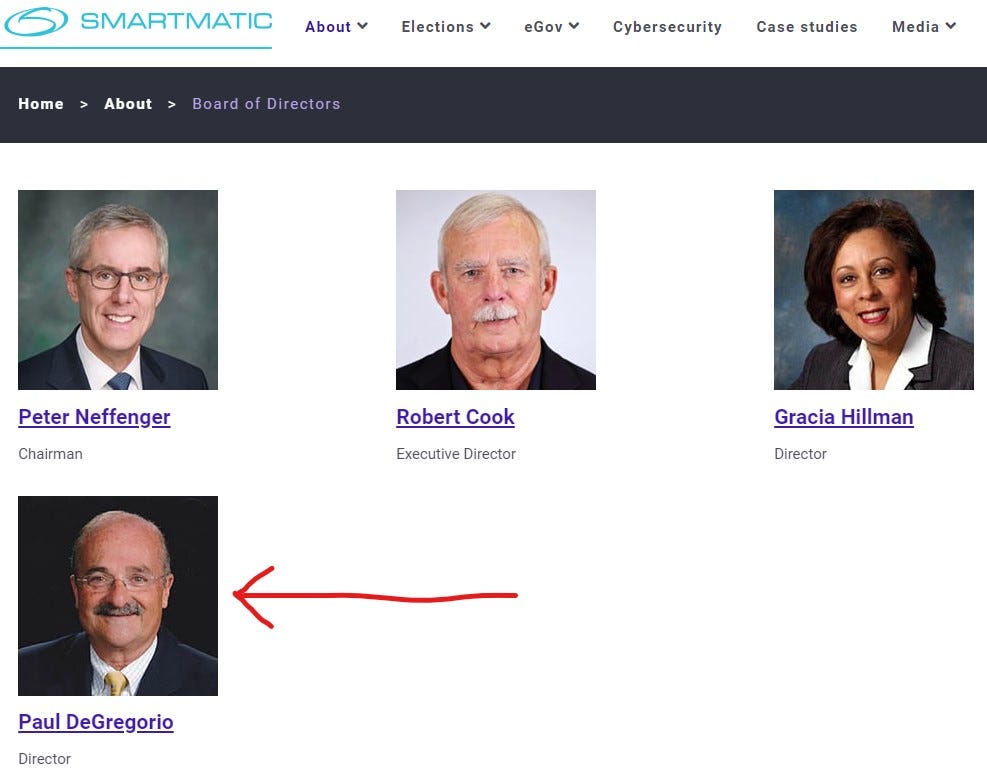Expand the Elections menu chevron

[485, 26]
